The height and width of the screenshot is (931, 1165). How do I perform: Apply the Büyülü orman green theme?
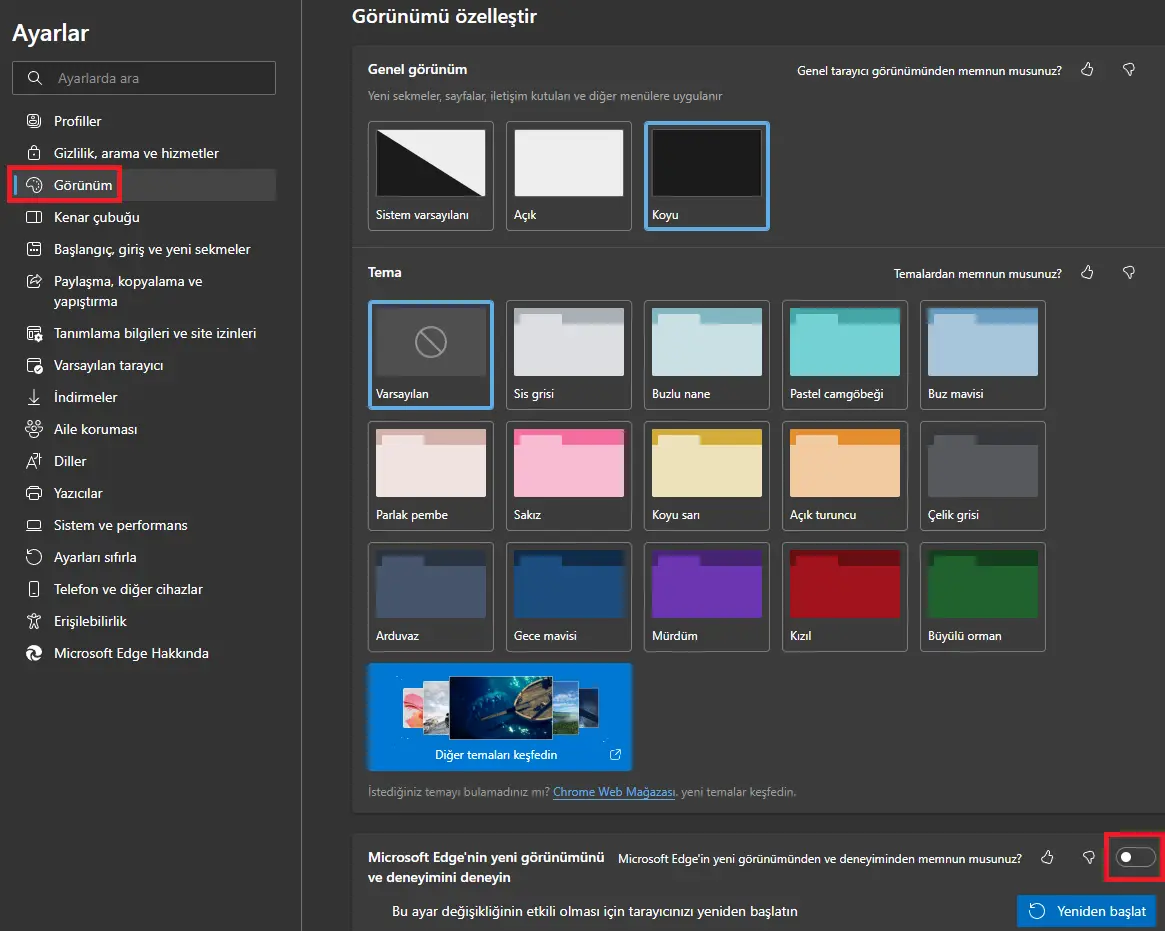pos(983,597)
